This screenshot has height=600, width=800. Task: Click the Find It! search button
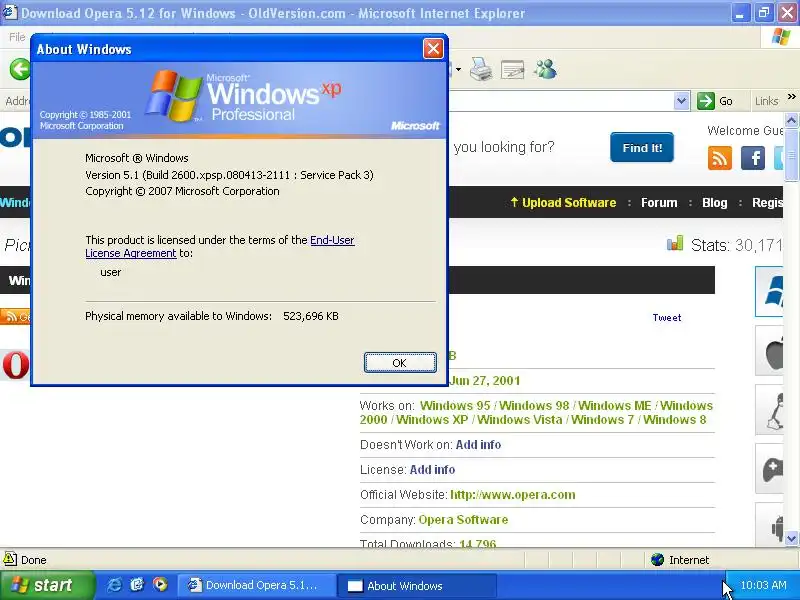tap(642, 147)
